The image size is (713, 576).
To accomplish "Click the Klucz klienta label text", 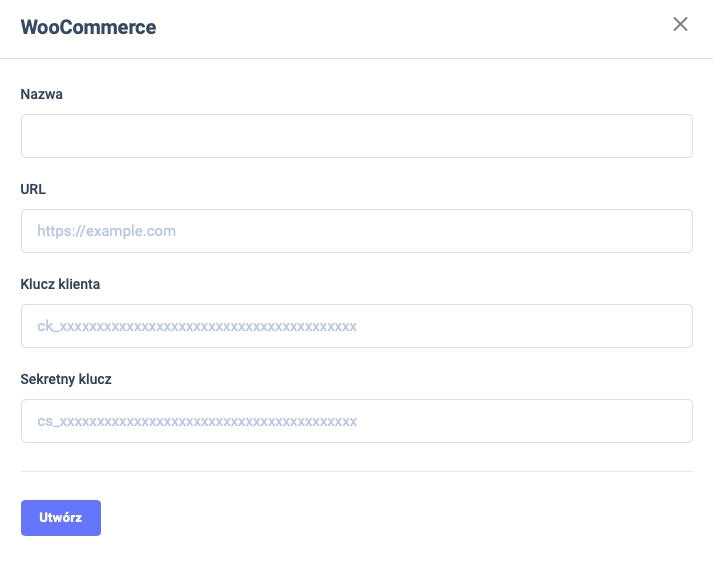I will [x=60, y=284].
